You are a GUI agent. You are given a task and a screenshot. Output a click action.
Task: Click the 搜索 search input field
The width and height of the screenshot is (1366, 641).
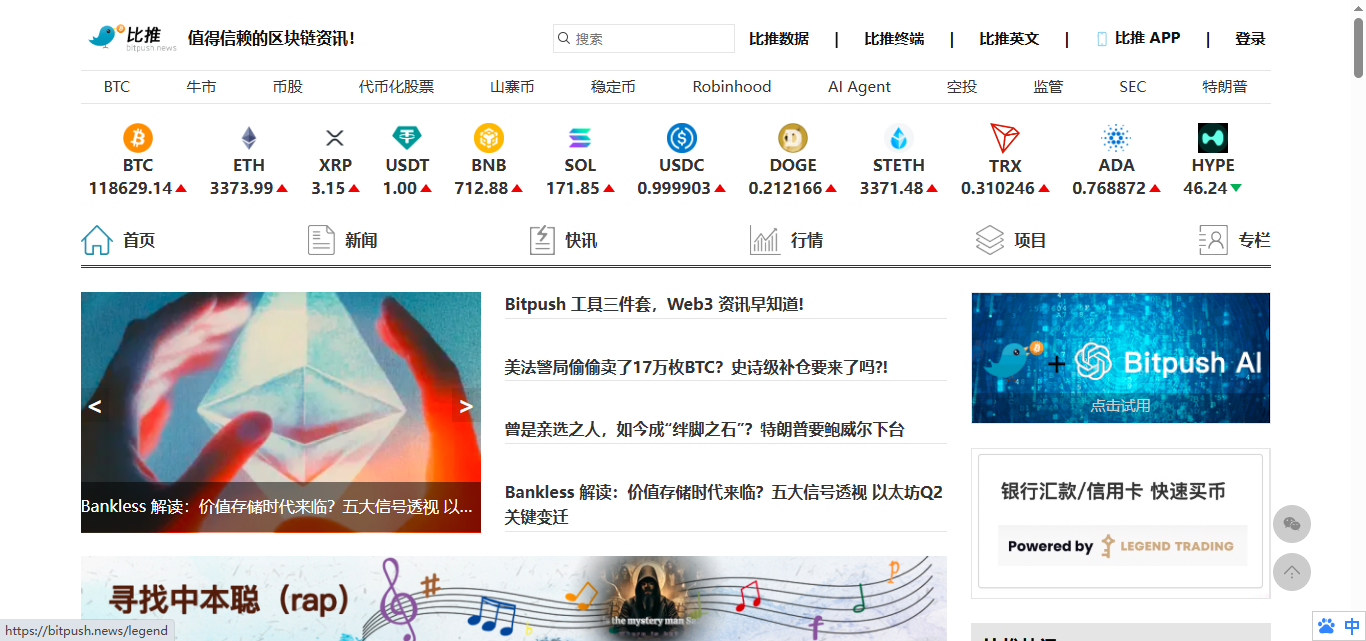(644, 38)
